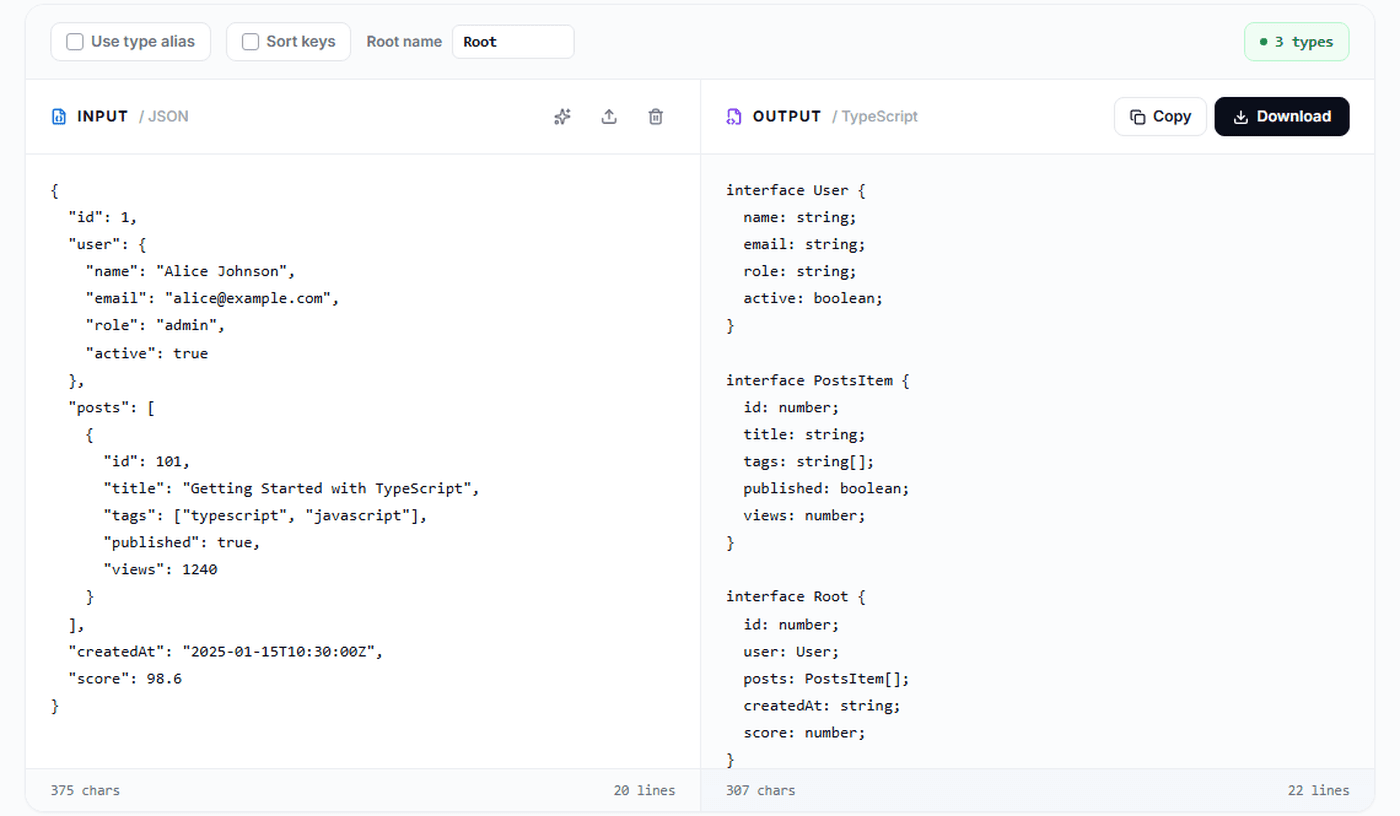This screenshot has width=1400, height=816.
Task: Click the "views: number;" line in the output
Action: click(805, 515)
